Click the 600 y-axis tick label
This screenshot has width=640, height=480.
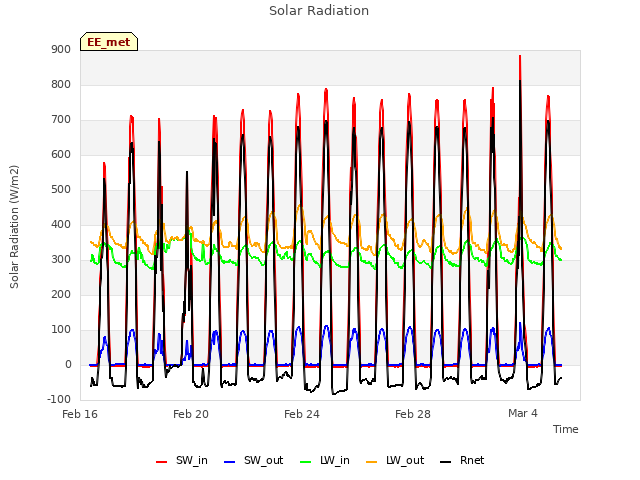[61, 155]
